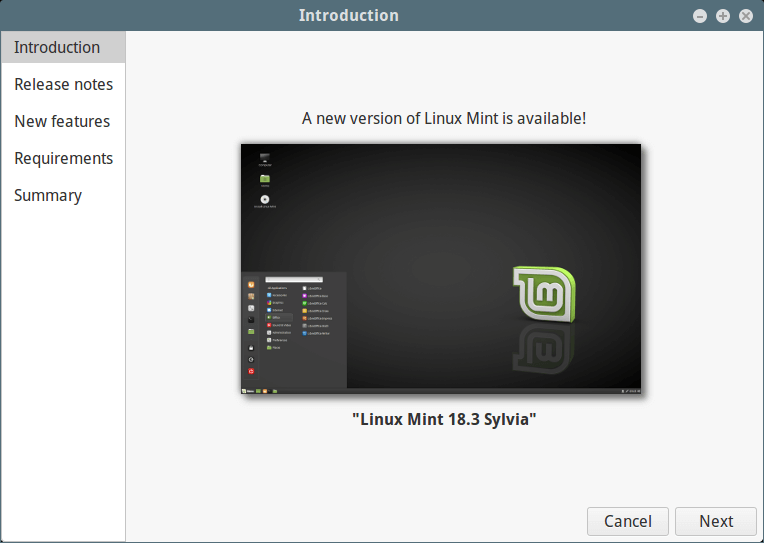The width and height of the screenshot is (764, 543).
Task: Open the Release notes page
Action: (x=63, y=84)
